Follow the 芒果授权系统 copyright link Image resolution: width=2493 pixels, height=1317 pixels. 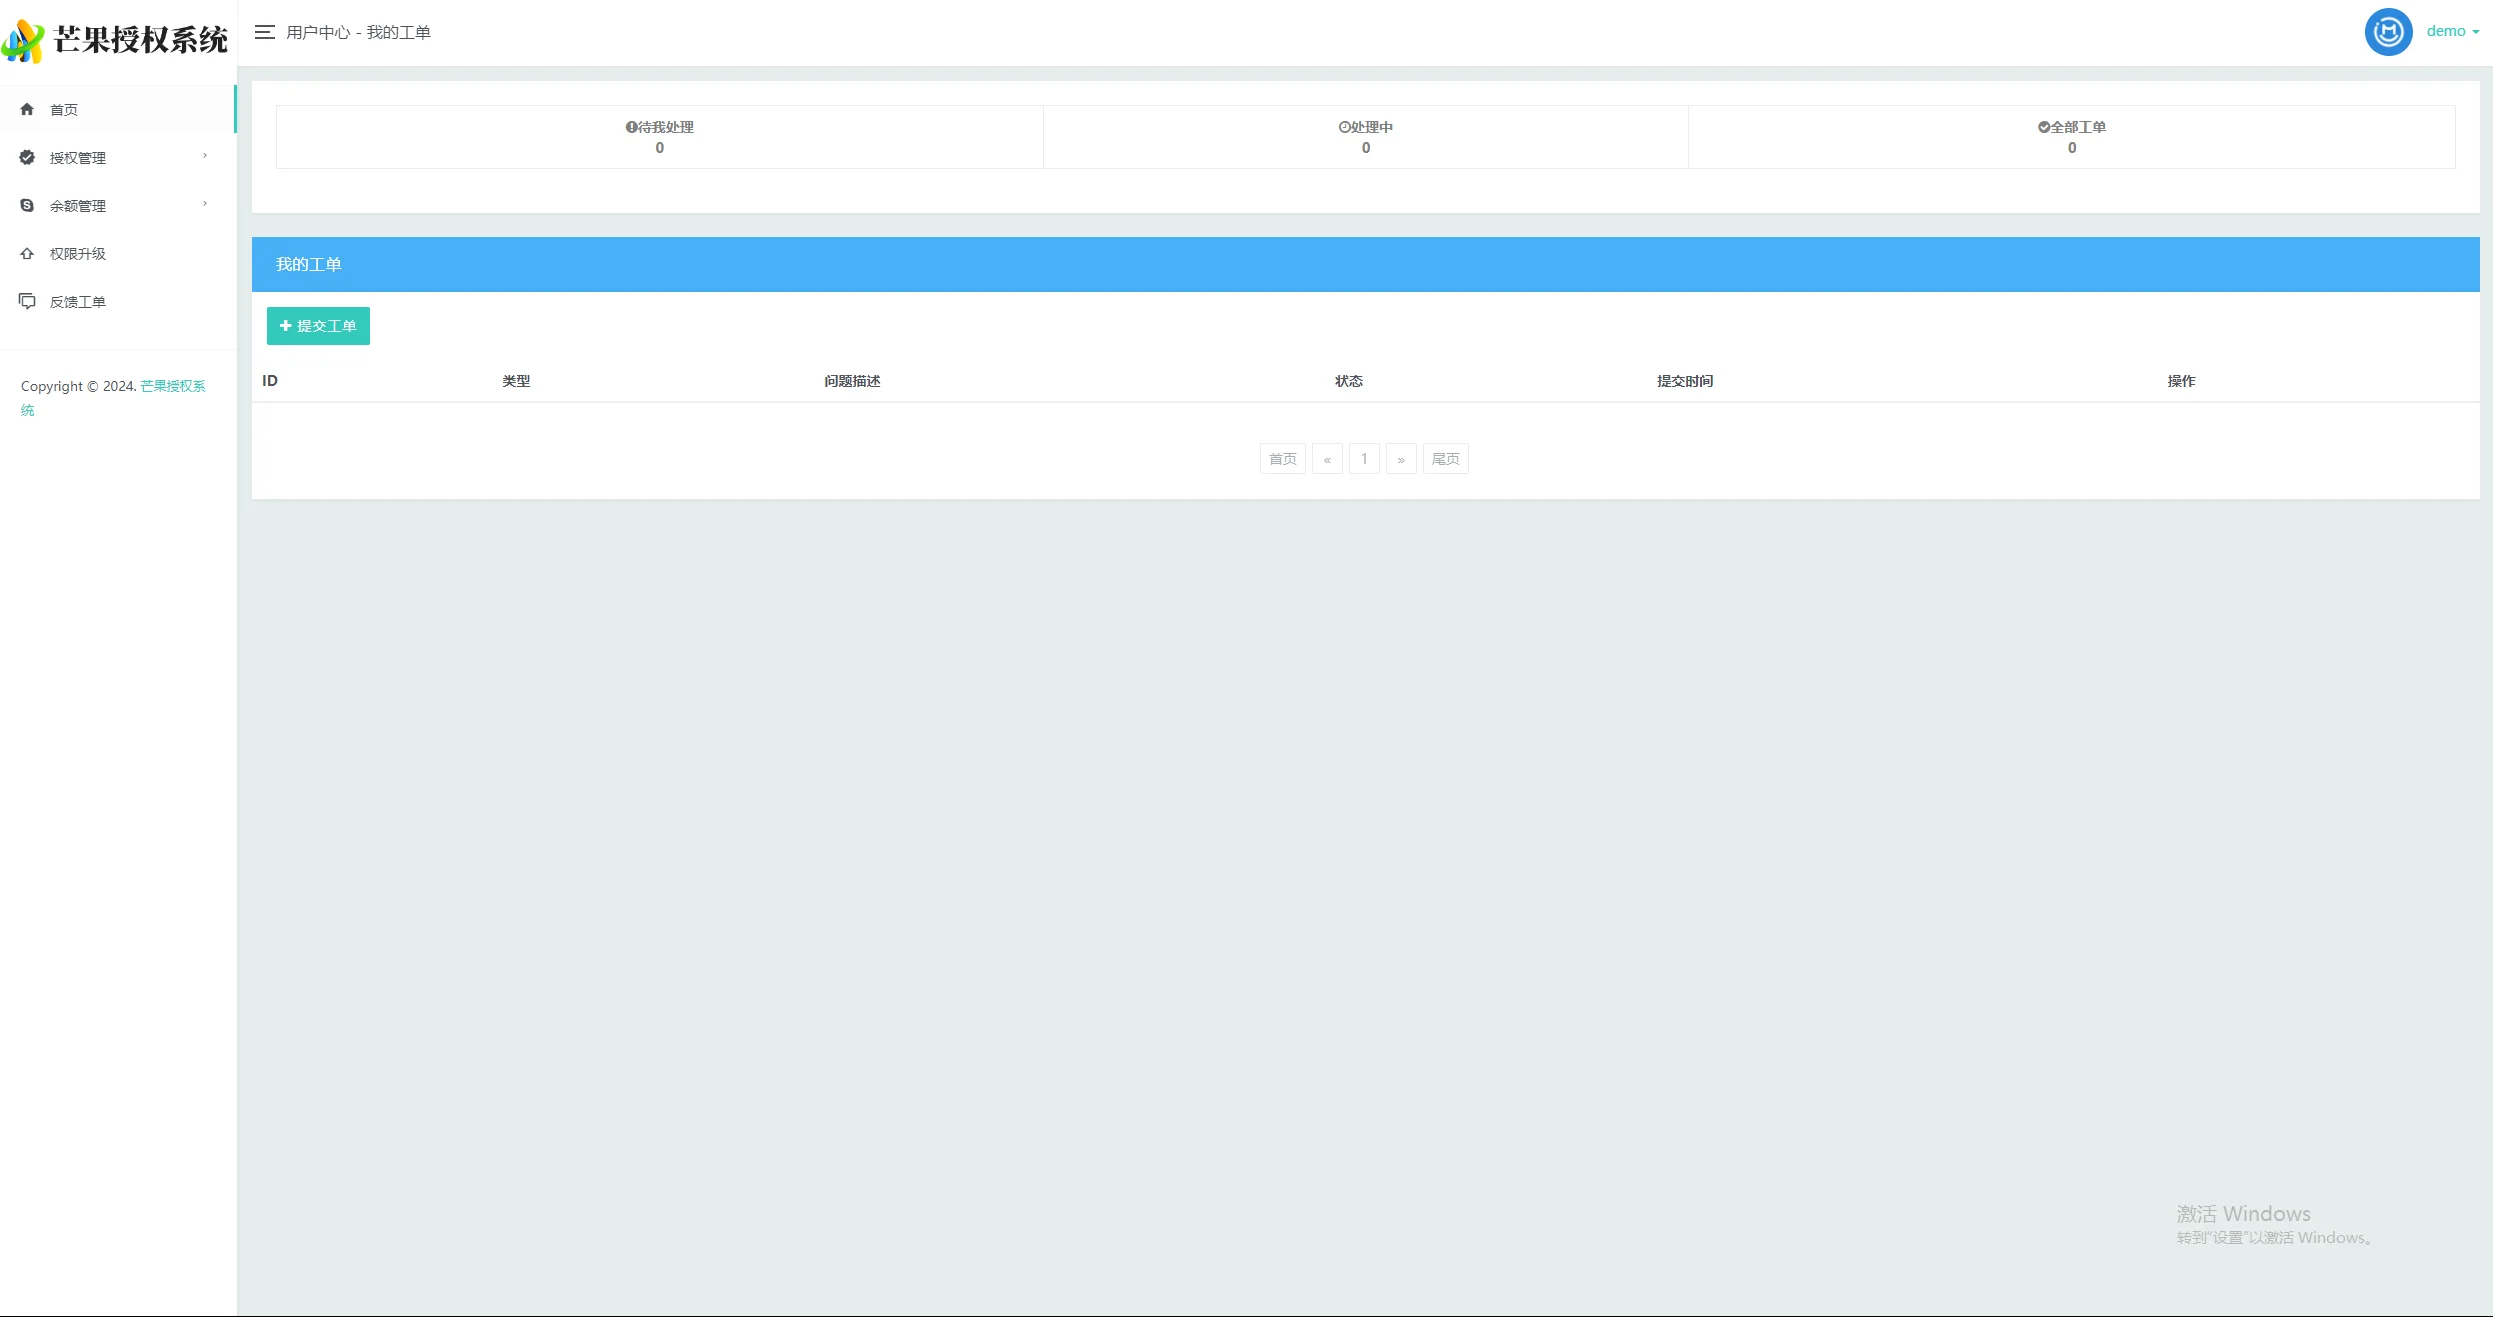[172, 386]
